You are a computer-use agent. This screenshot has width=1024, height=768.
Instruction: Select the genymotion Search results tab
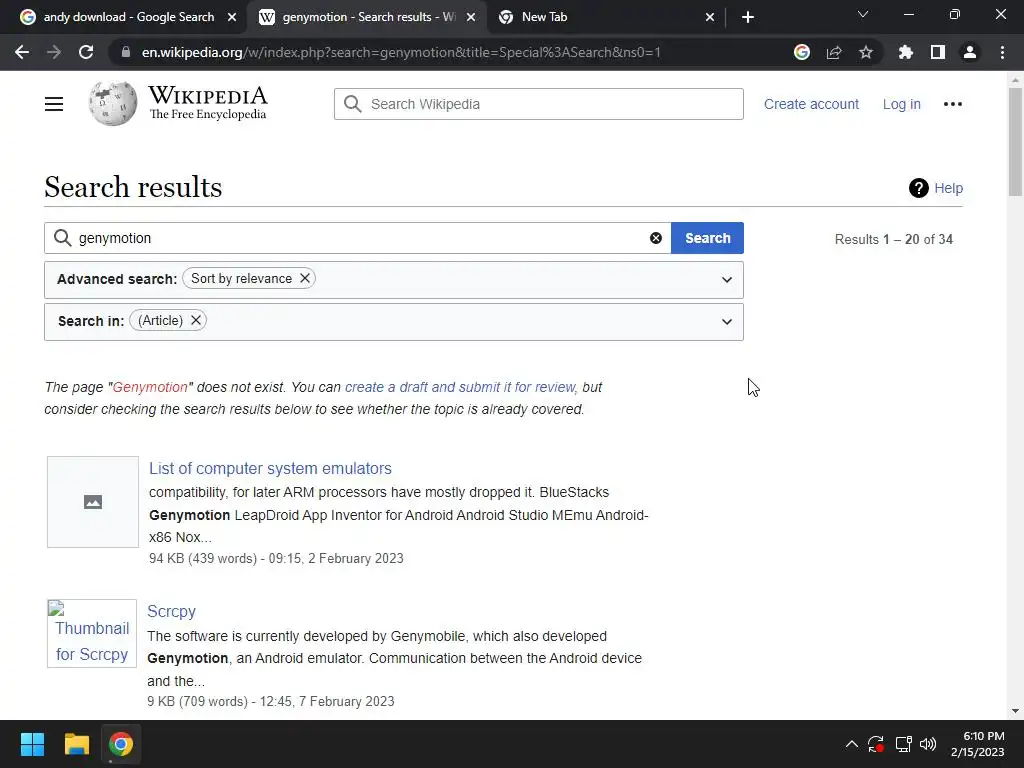pos(367,17)
